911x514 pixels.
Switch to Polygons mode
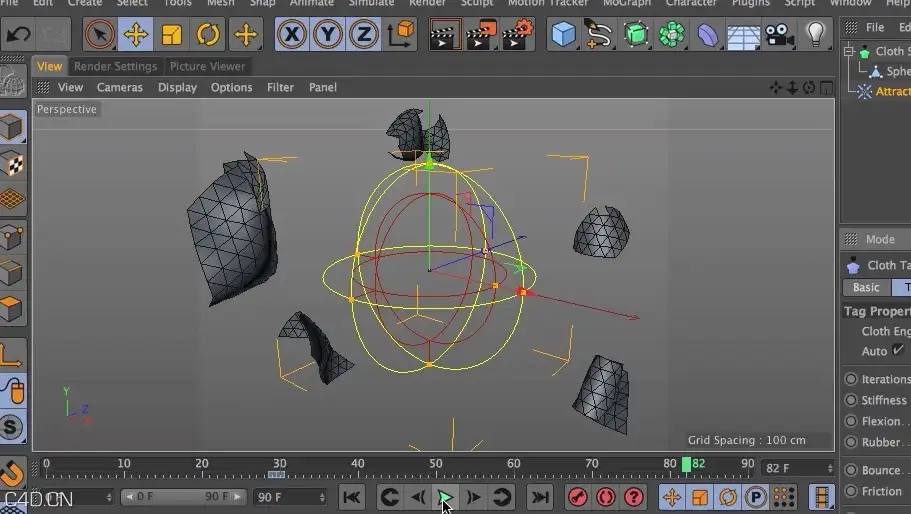point(12,308)
